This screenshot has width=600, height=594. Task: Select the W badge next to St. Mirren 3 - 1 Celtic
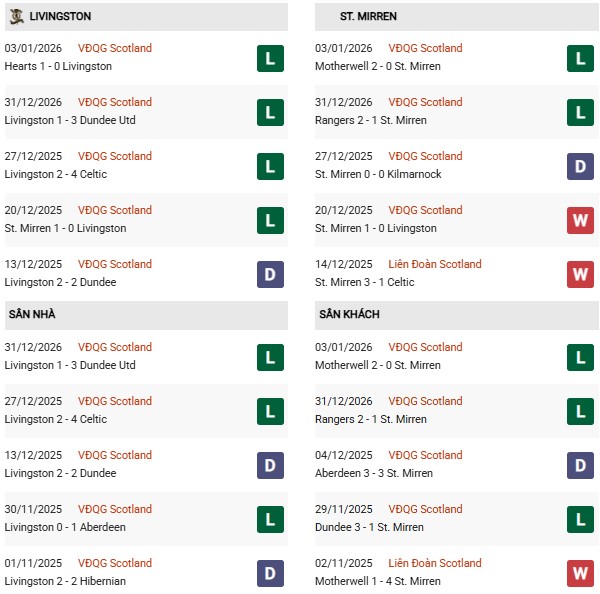pos(580,274)
